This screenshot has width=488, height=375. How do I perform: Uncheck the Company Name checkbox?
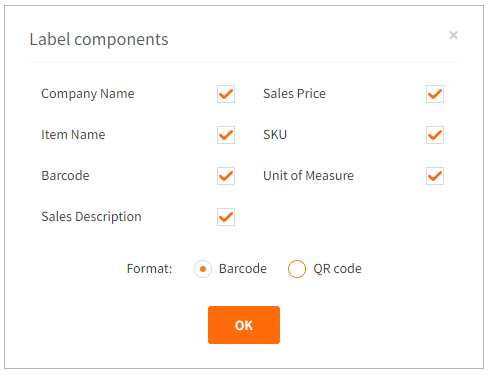[x=226, y=94]
